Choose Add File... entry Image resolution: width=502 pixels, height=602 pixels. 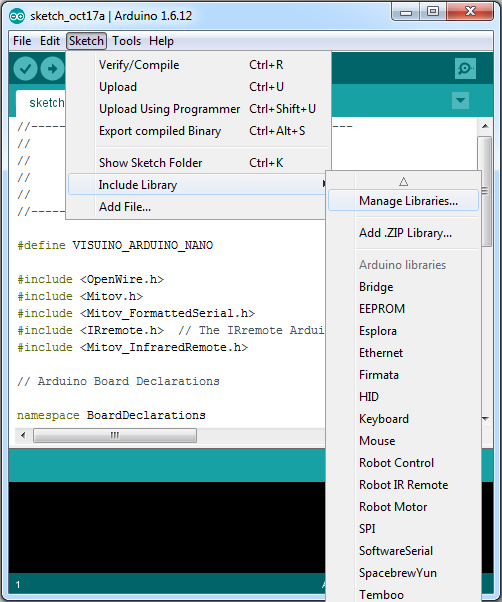(x=197, y=207)
